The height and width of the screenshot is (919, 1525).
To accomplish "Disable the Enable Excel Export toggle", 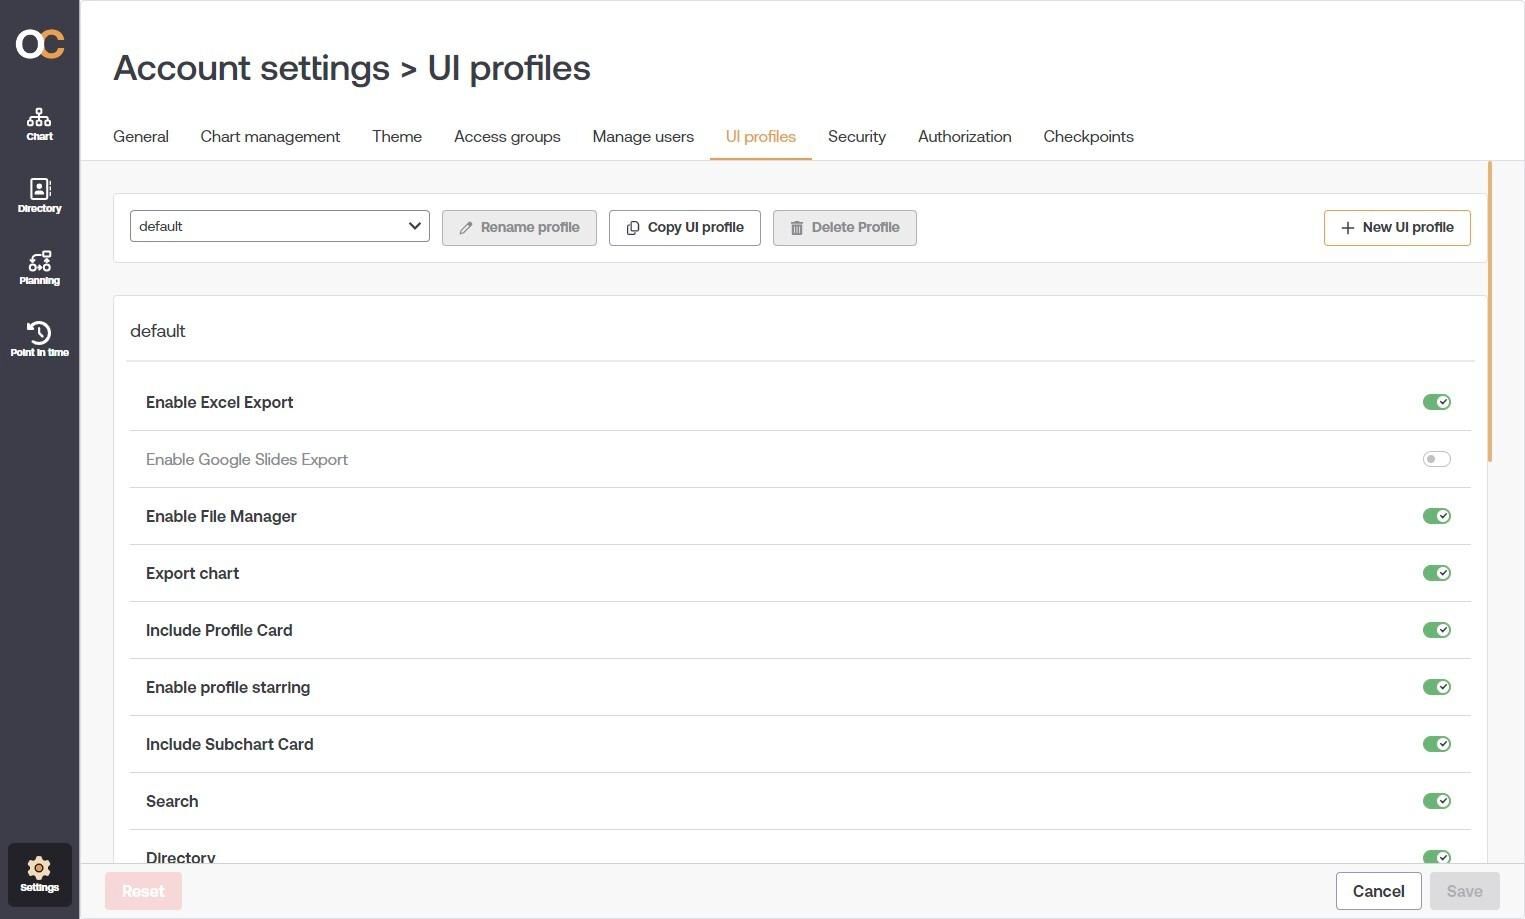I will (1436, 401).
